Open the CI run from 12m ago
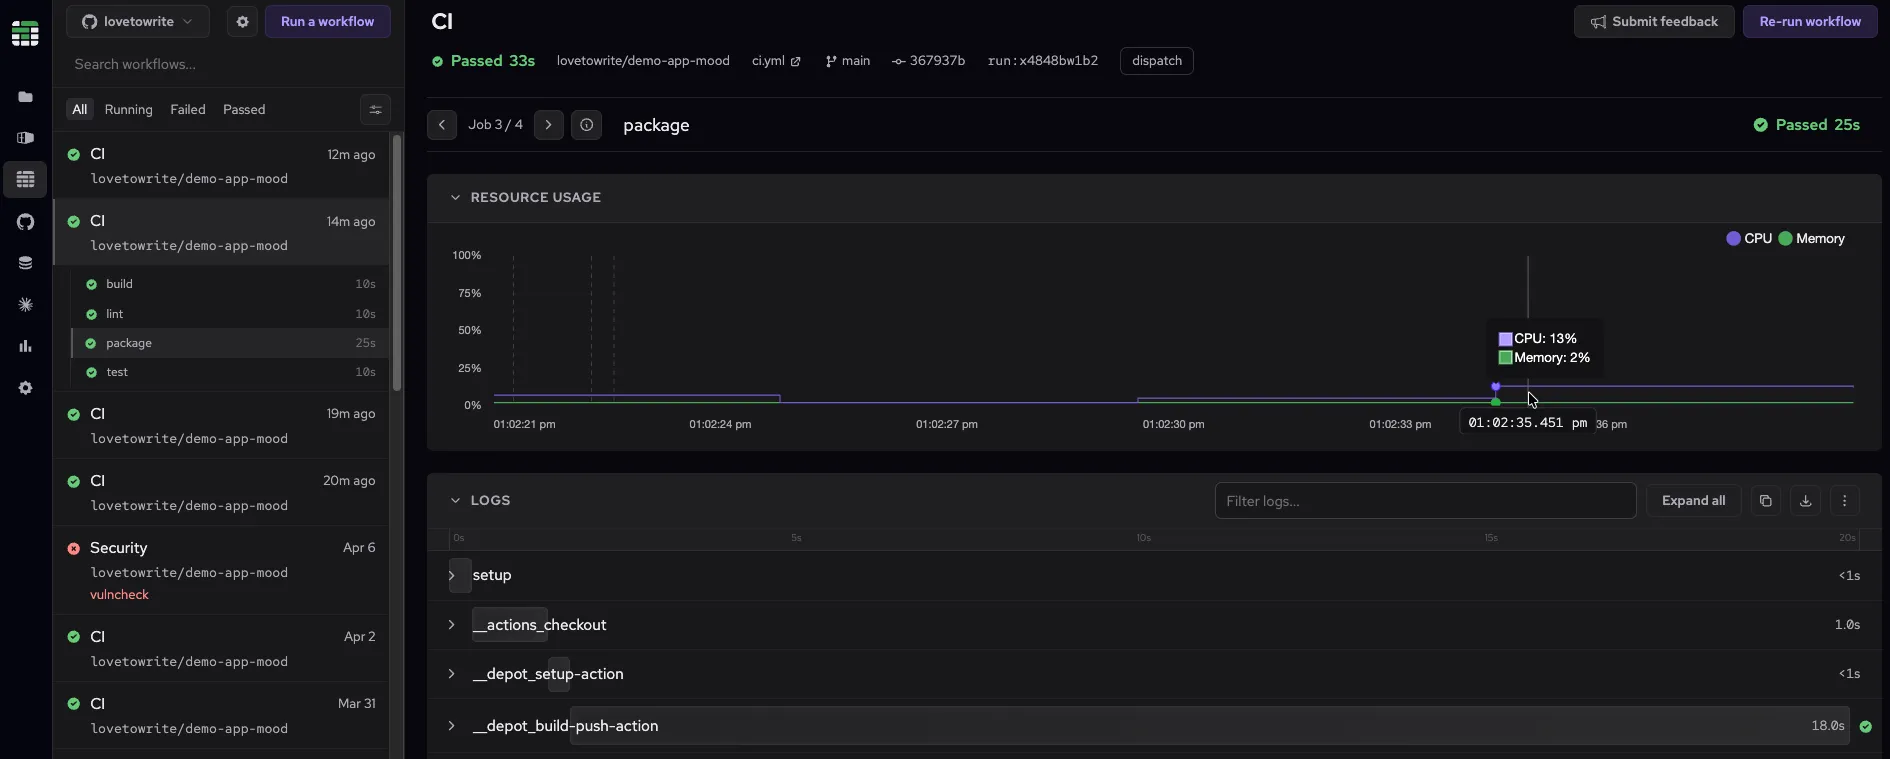Viewport: 1890px width, 759px height. pyautogui.click(x=221, y=165)
